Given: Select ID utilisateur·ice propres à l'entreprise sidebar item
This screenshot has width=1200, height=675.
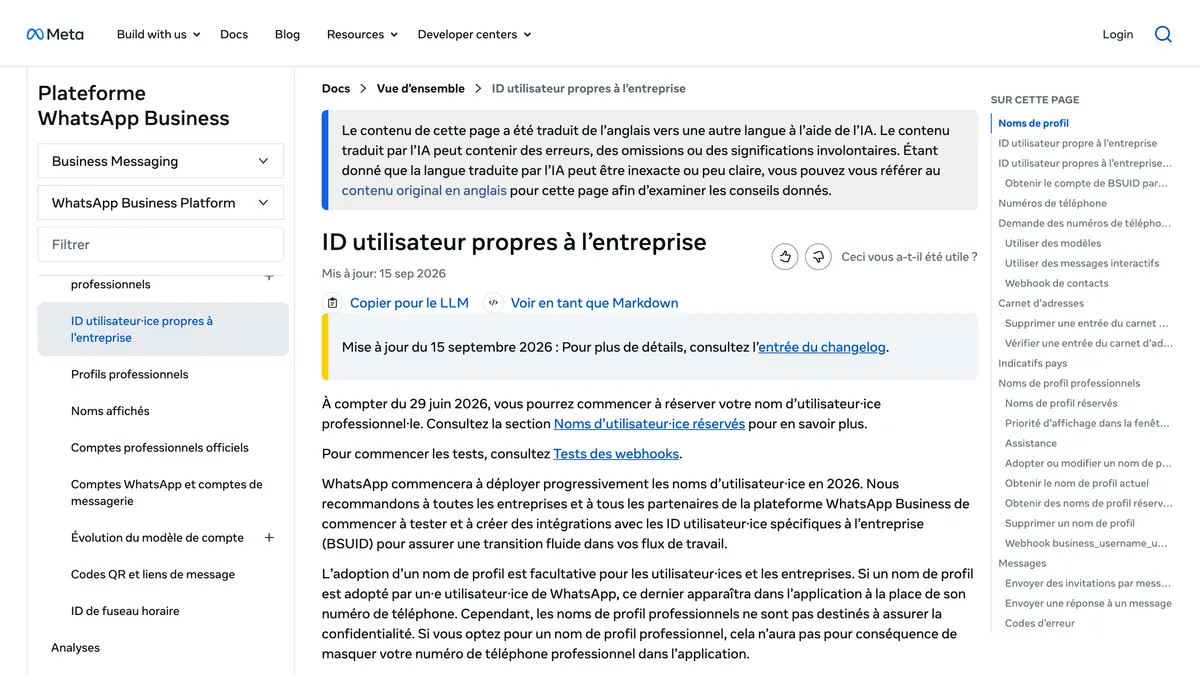Looking at the screenshot, I should point(163,329).
